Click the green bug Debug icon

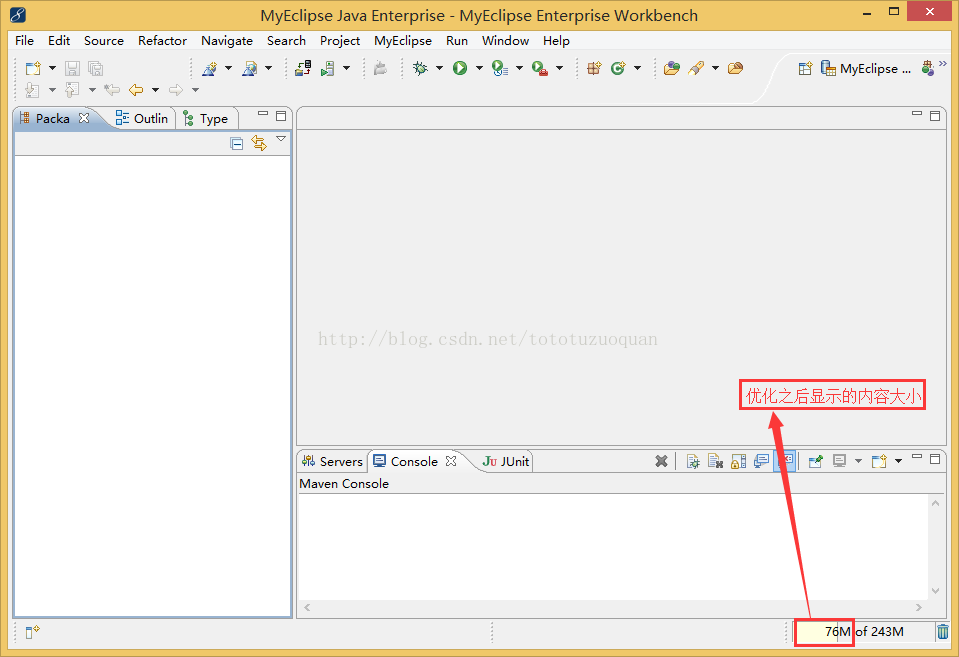pyautogui.click(x=420, y=68)
